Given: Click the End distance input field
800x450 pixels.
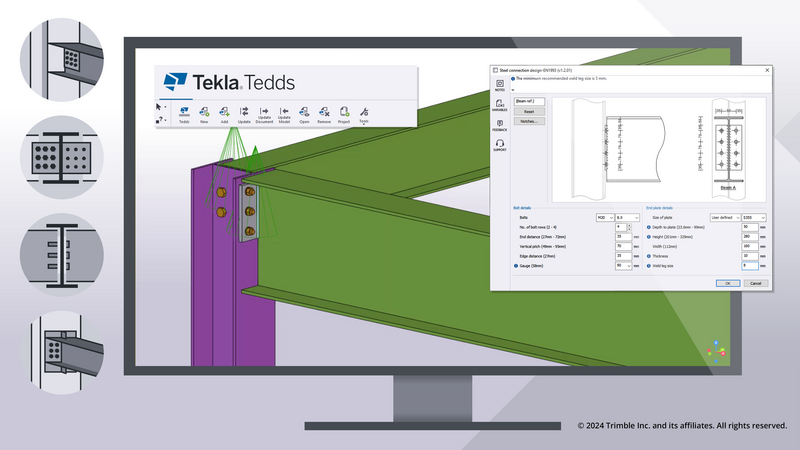Looking at the screenshot, I should tap(623, 237).
